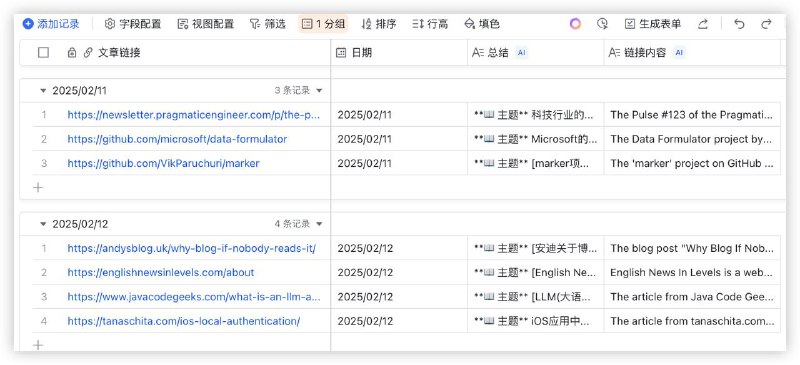Add a row under the 2025/02/12 group

click(x=38, y=345)
